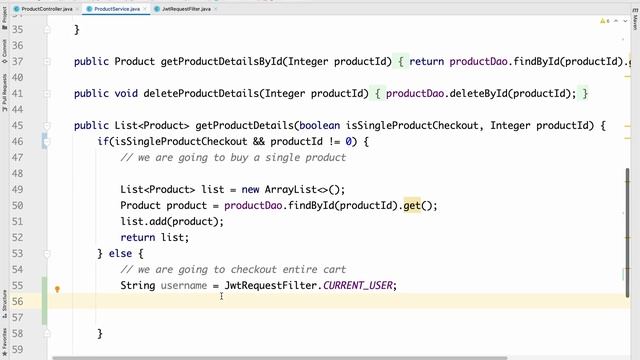Screen dimensions: 640x360
Task: Collapse the if block at line 46
Action: (x=47, y=142)
